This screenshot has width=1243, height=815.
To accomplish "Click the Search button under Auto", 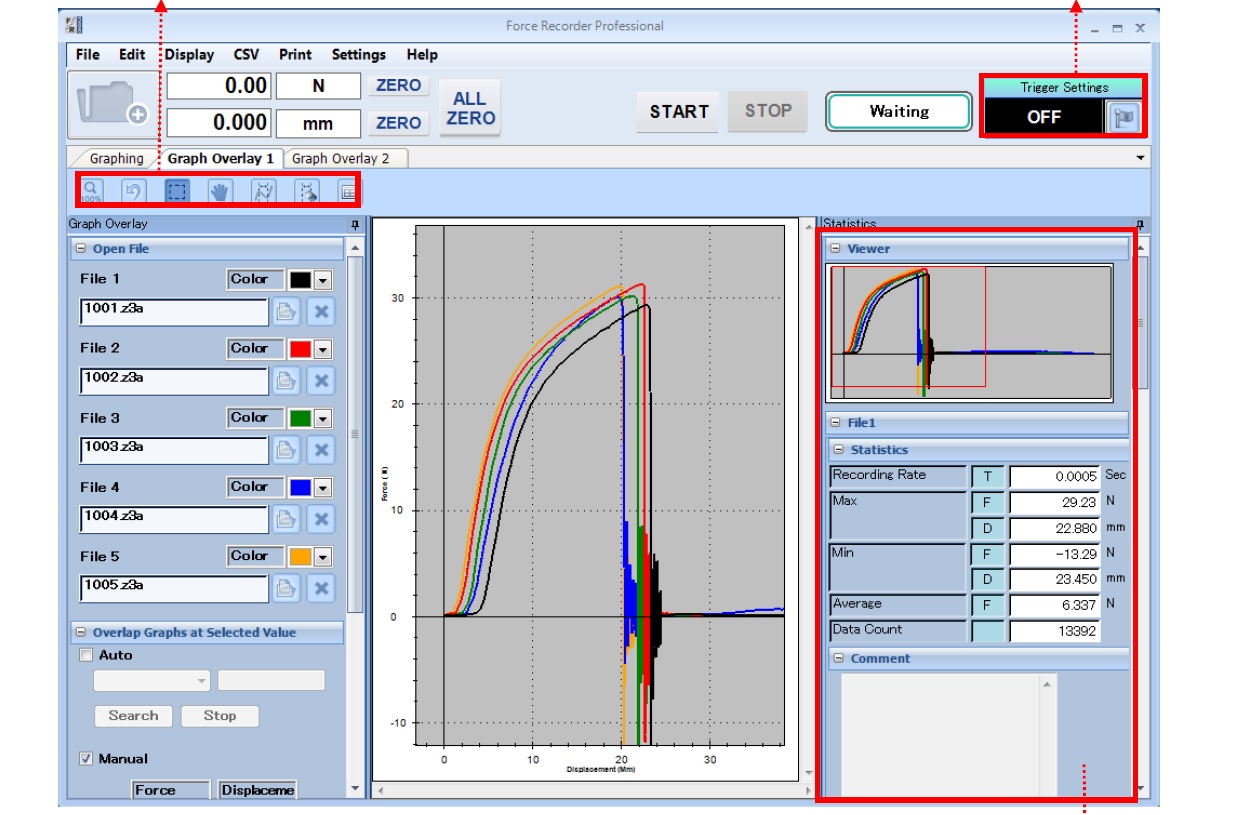I will (133, 715).
